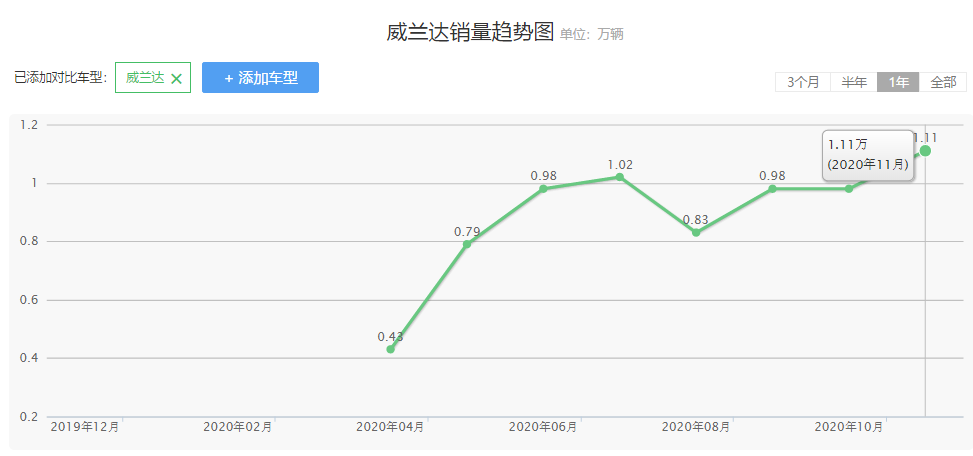Click the 0.79 data point on the chart
The height and width of the screenshot is (456, 973).
467,244
